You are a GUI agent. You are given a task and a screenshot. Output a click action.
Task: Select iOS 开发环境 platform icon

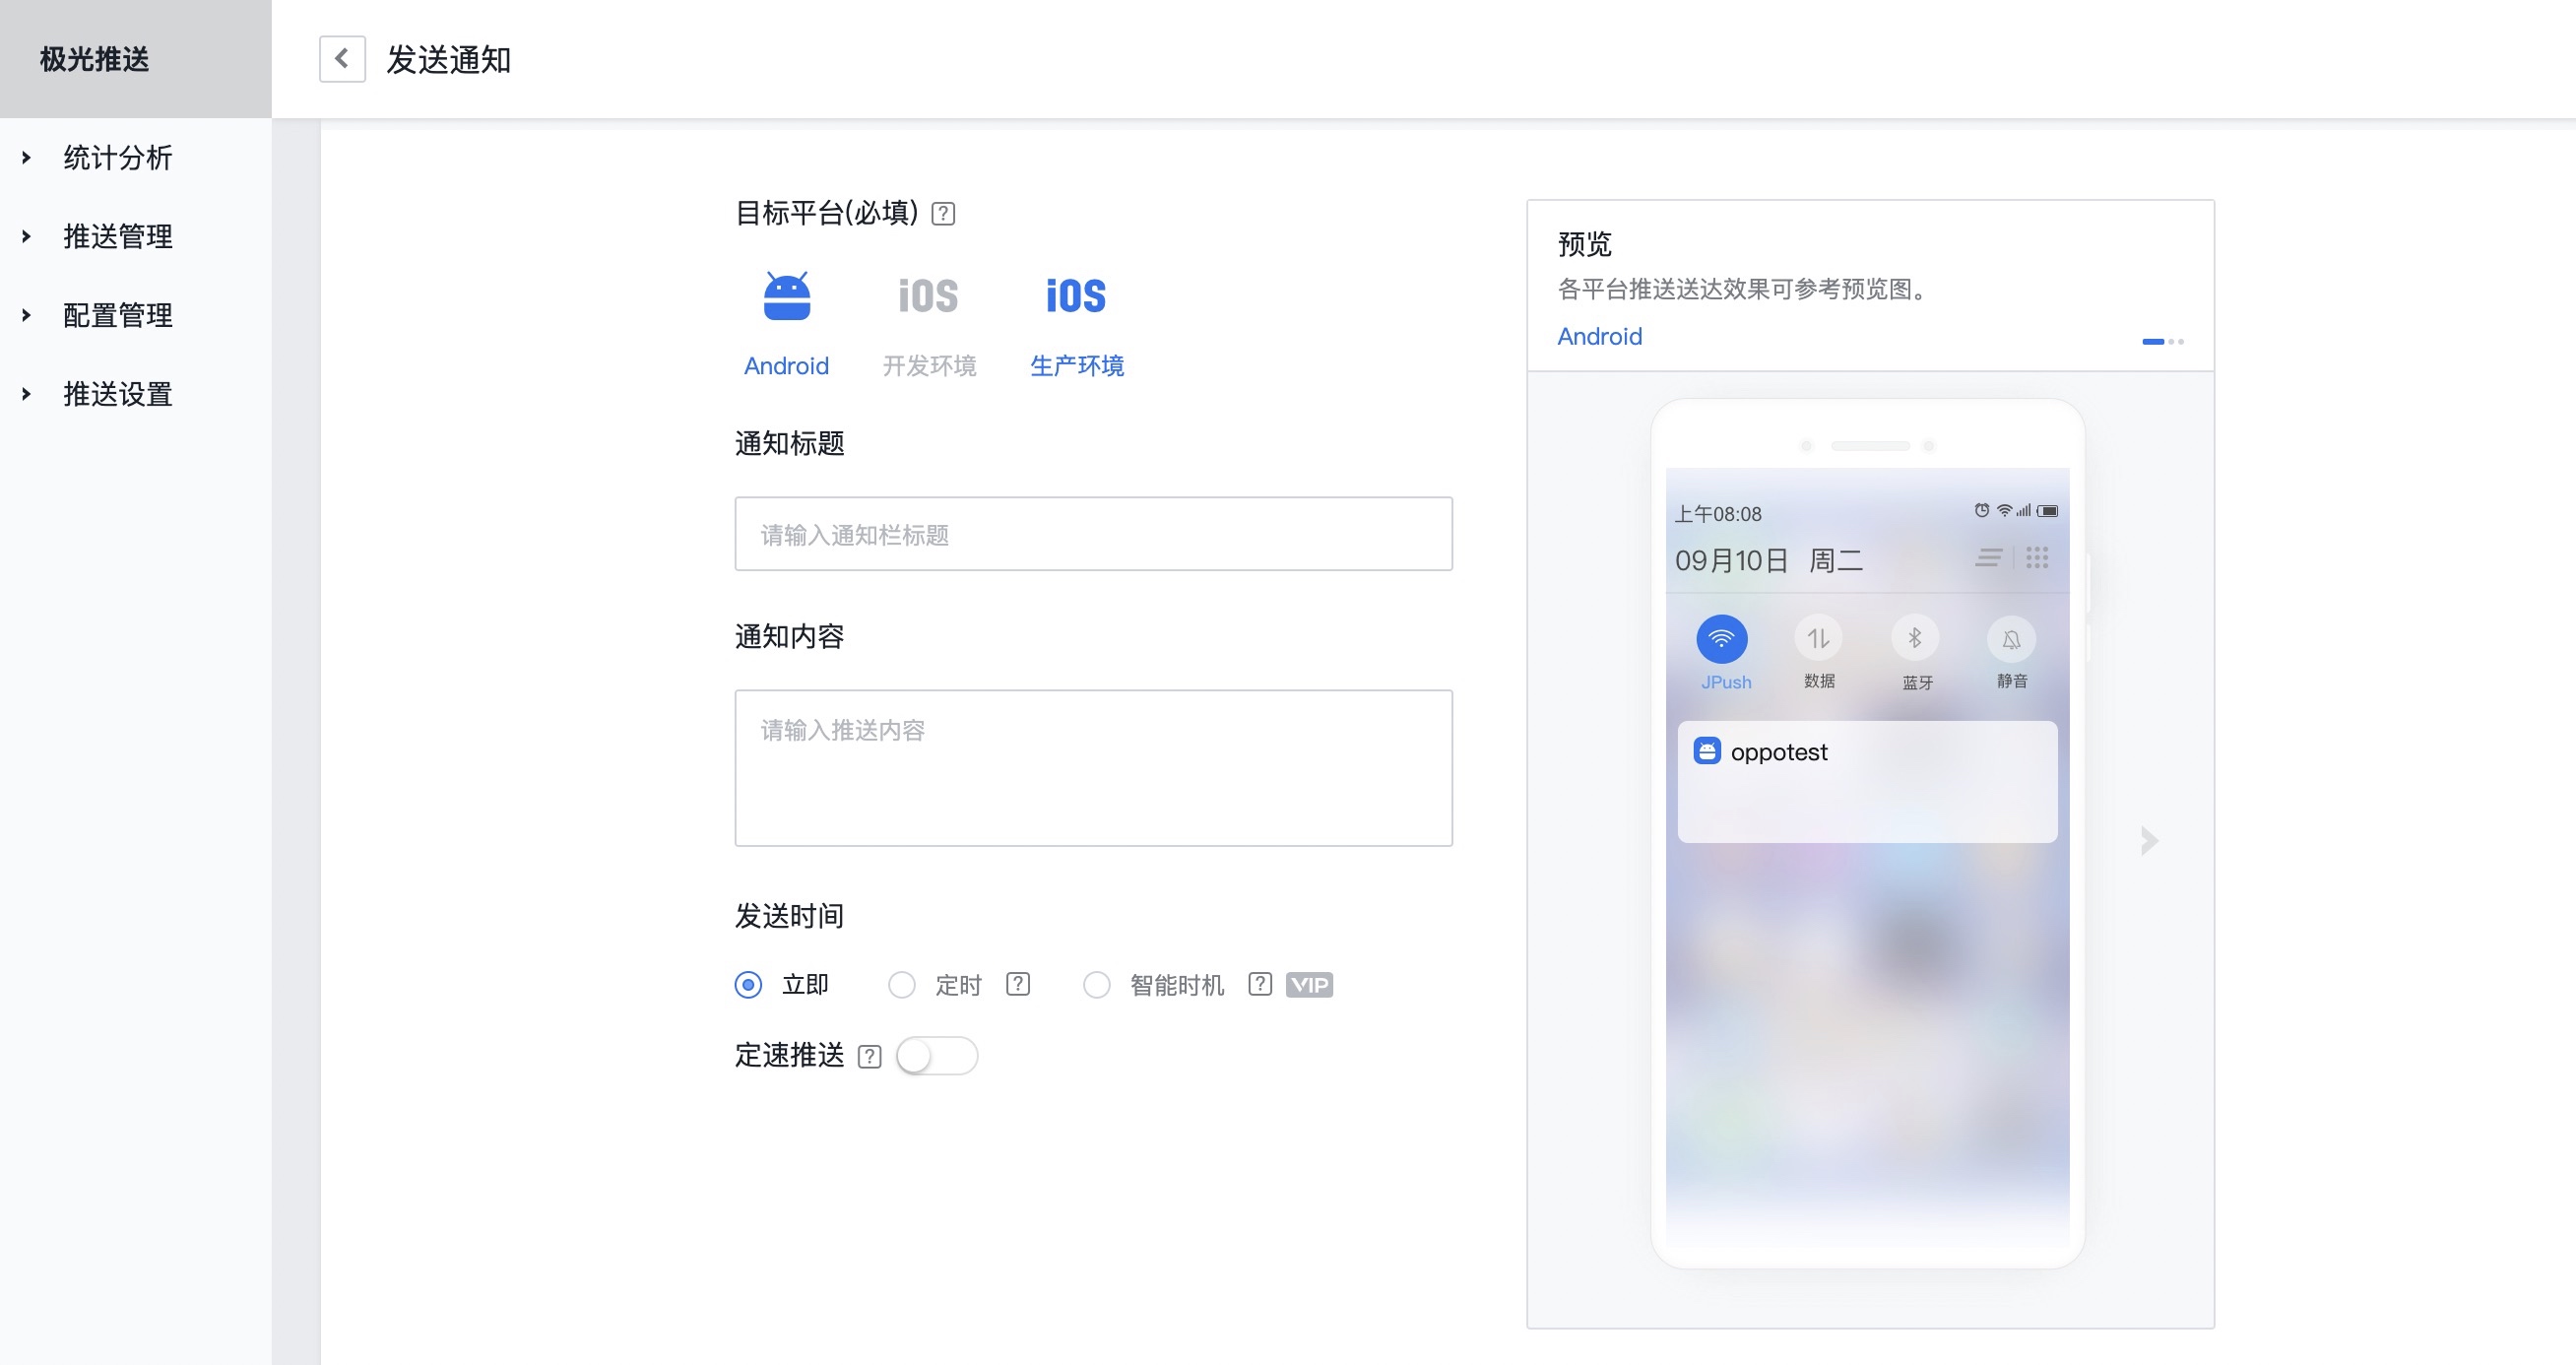click(x=928, y=296)
